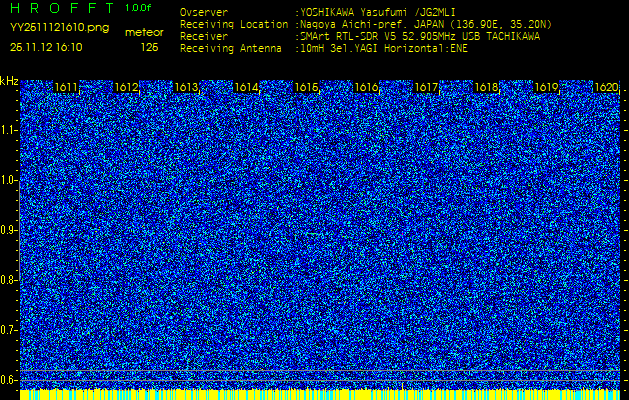Click the Ovserver label

tap(204, 12)
